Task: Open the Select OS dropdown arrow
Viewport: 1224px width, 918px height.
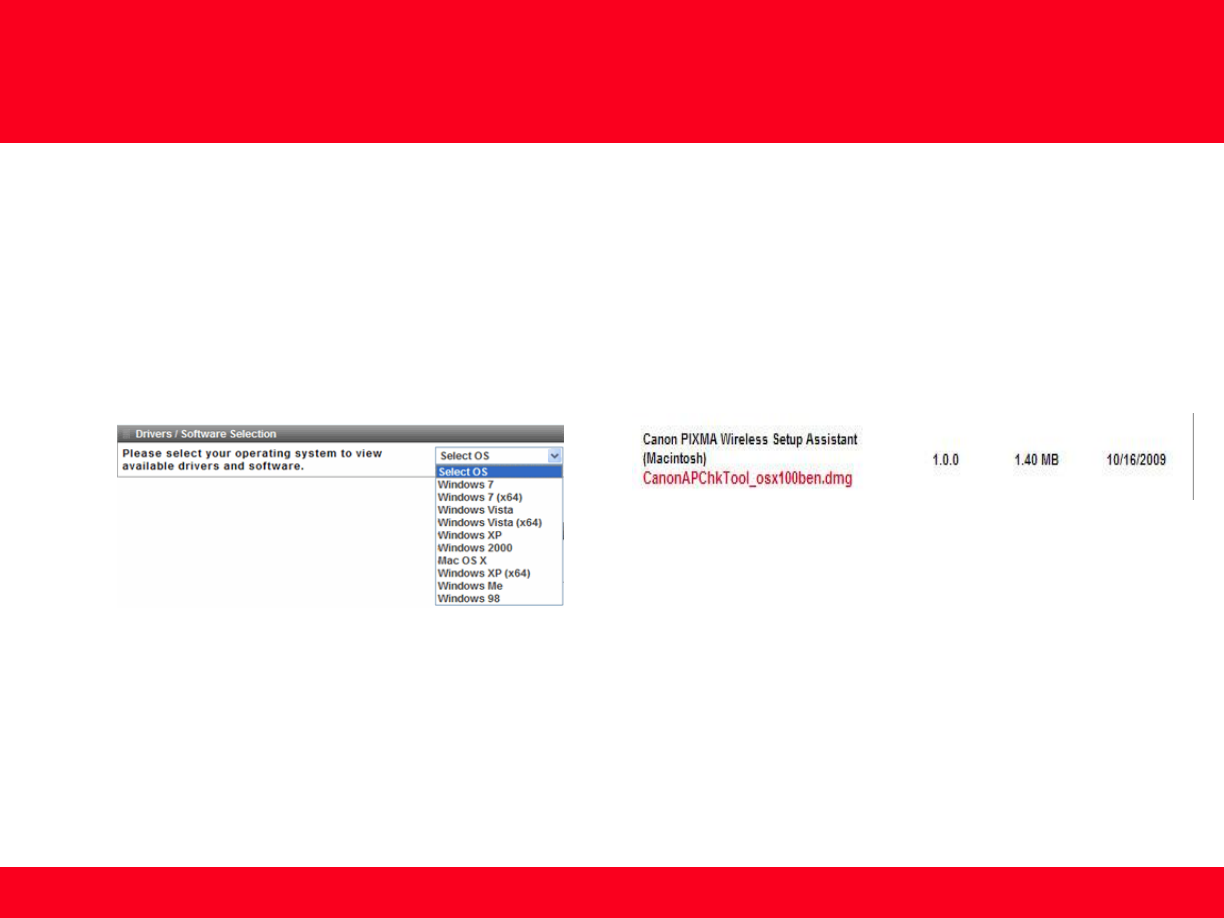Action: pos(554,456)
